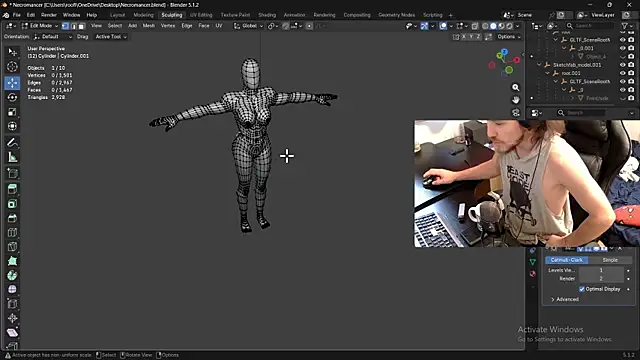Image resolution: width=640 pixels, height=360 pixels.
Task: Click the Blender logo icon in menu bar
Action: click(6, 15)
